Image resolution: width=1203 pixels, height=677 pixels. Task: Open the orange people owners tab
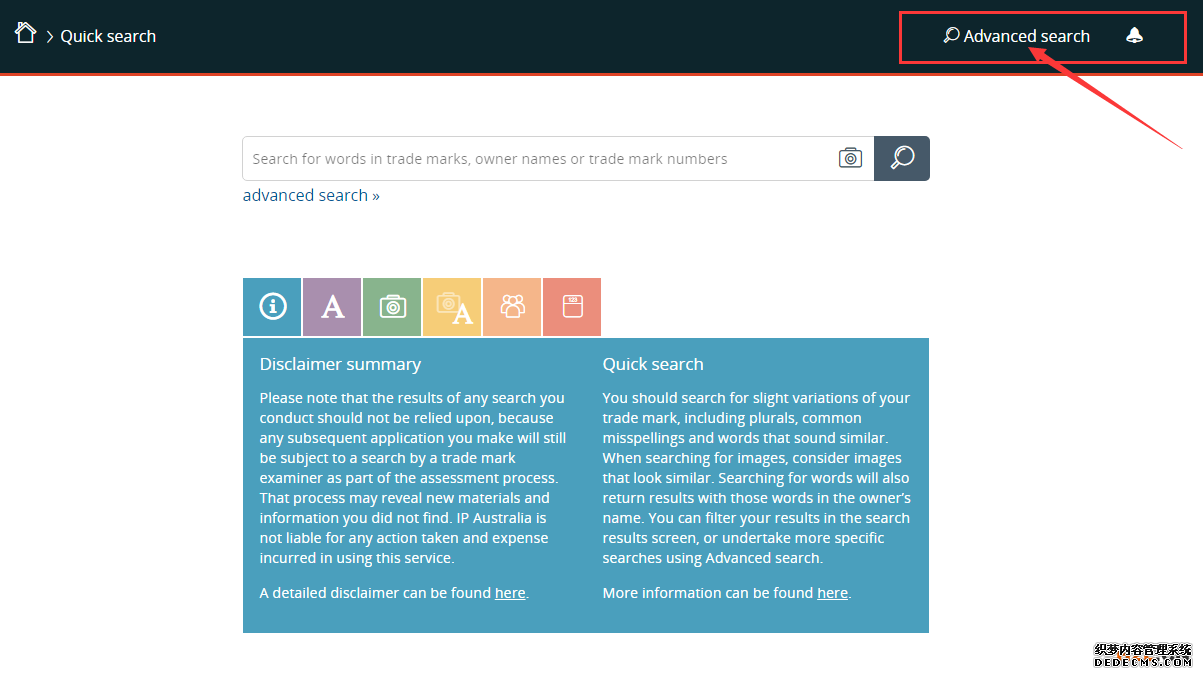coord(512,307)
